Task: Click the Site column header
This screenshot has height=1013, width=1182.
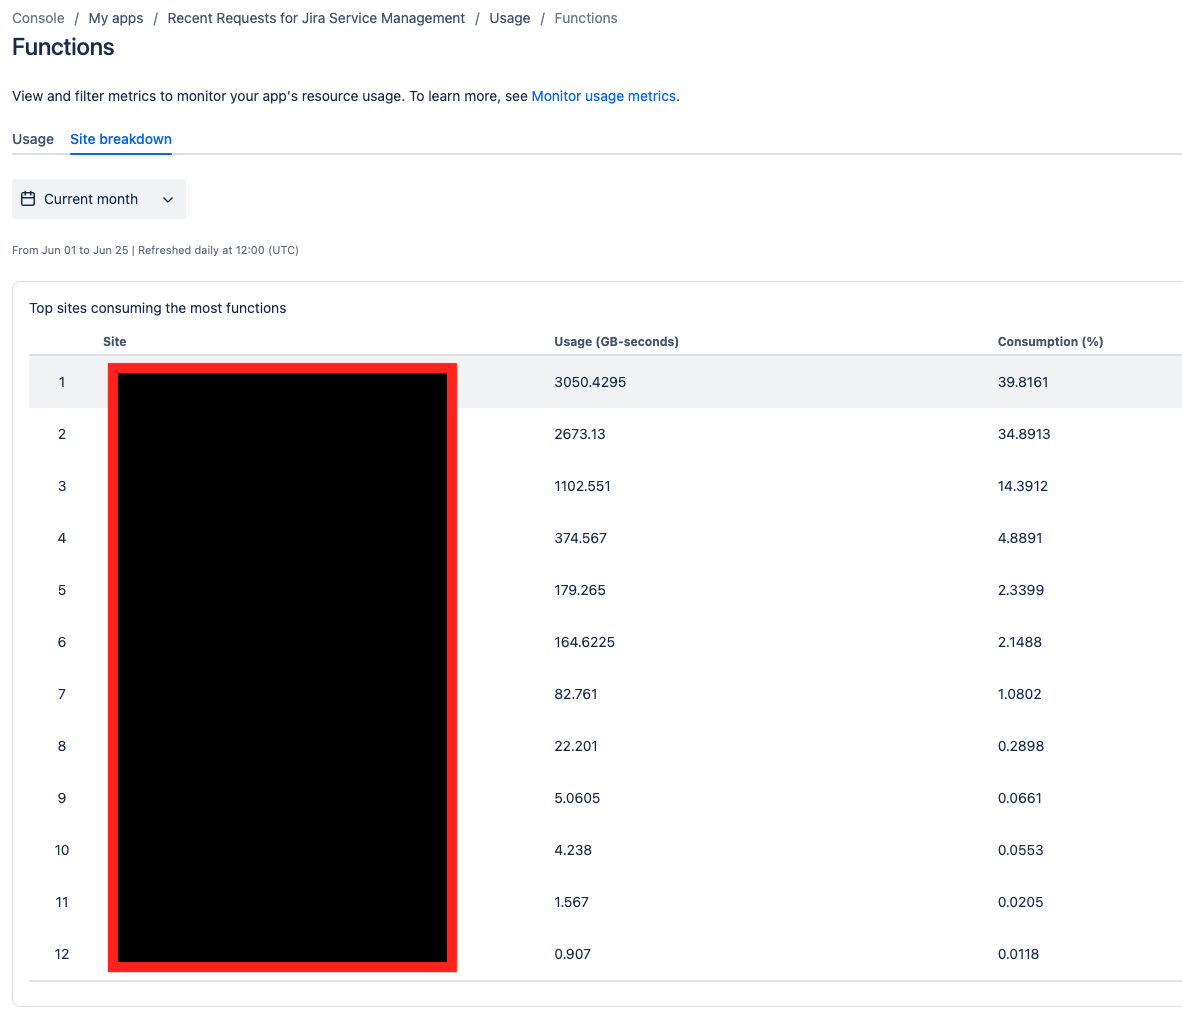Action: [x=115, y=341]
